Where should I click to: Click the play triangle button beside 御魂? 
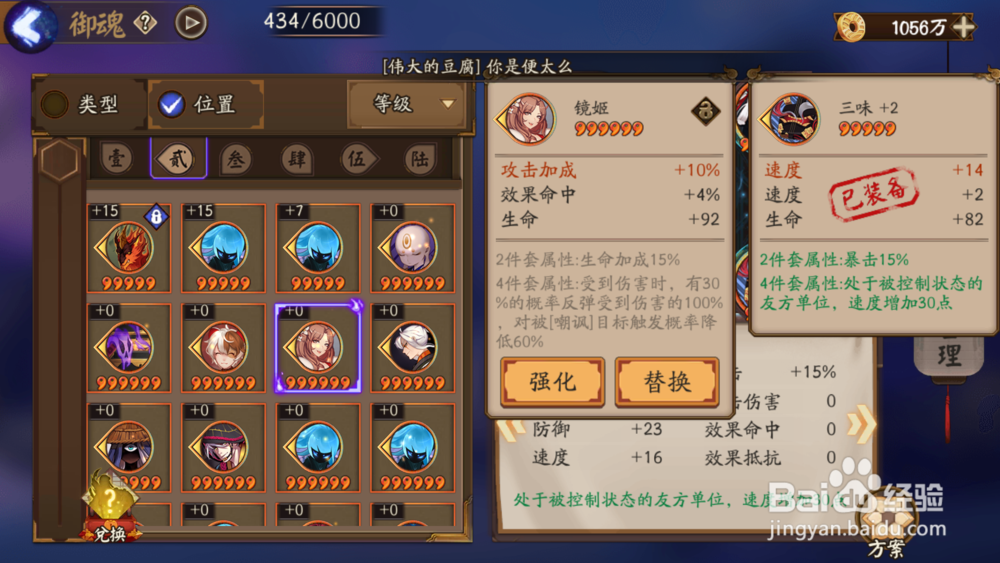tap(191, 23)
